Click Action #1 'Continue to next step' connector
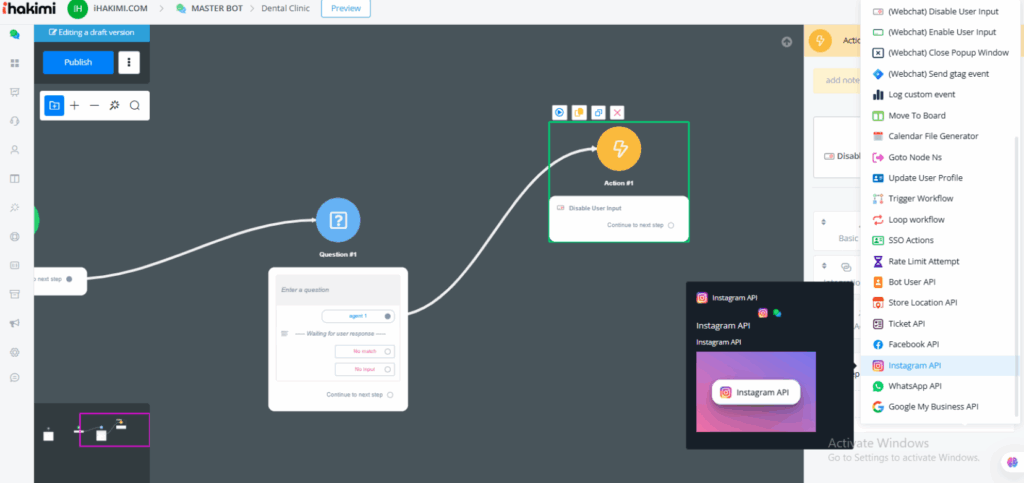 tap(671, 225)
